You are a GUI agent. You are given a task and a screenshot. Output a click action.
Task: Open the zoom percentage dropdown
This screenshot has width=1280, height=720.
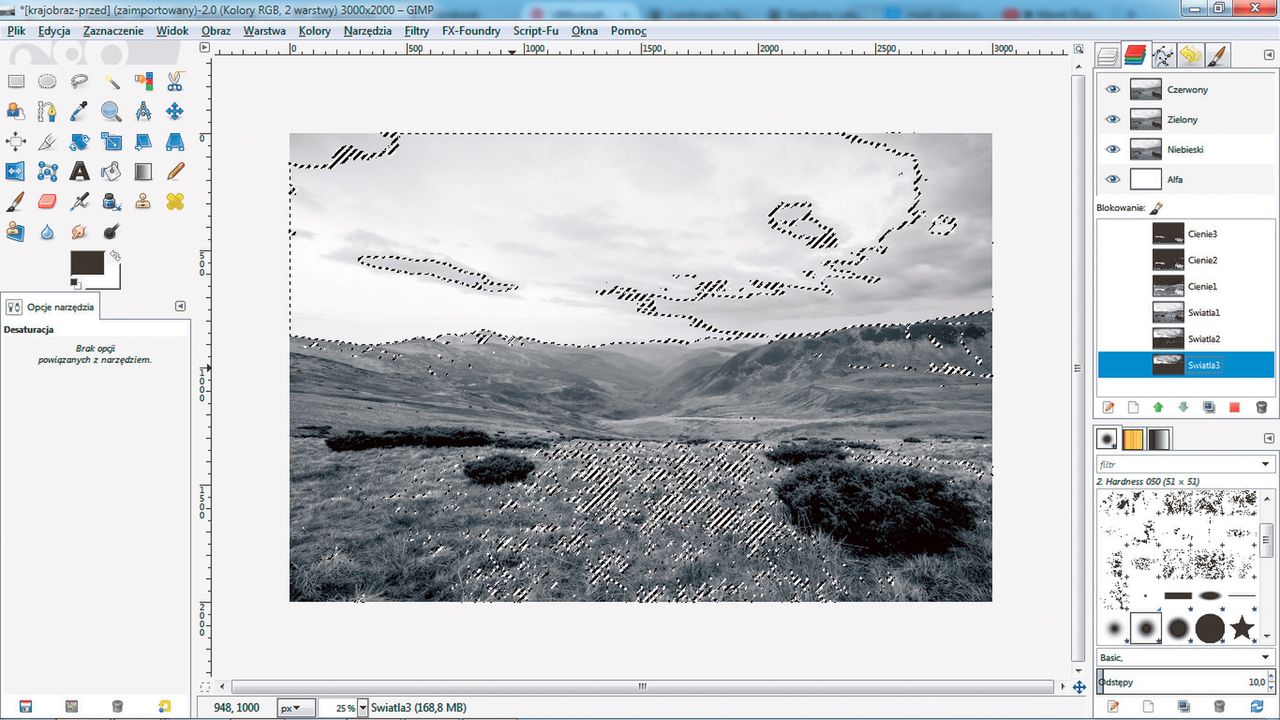click(x=363, y=708)
